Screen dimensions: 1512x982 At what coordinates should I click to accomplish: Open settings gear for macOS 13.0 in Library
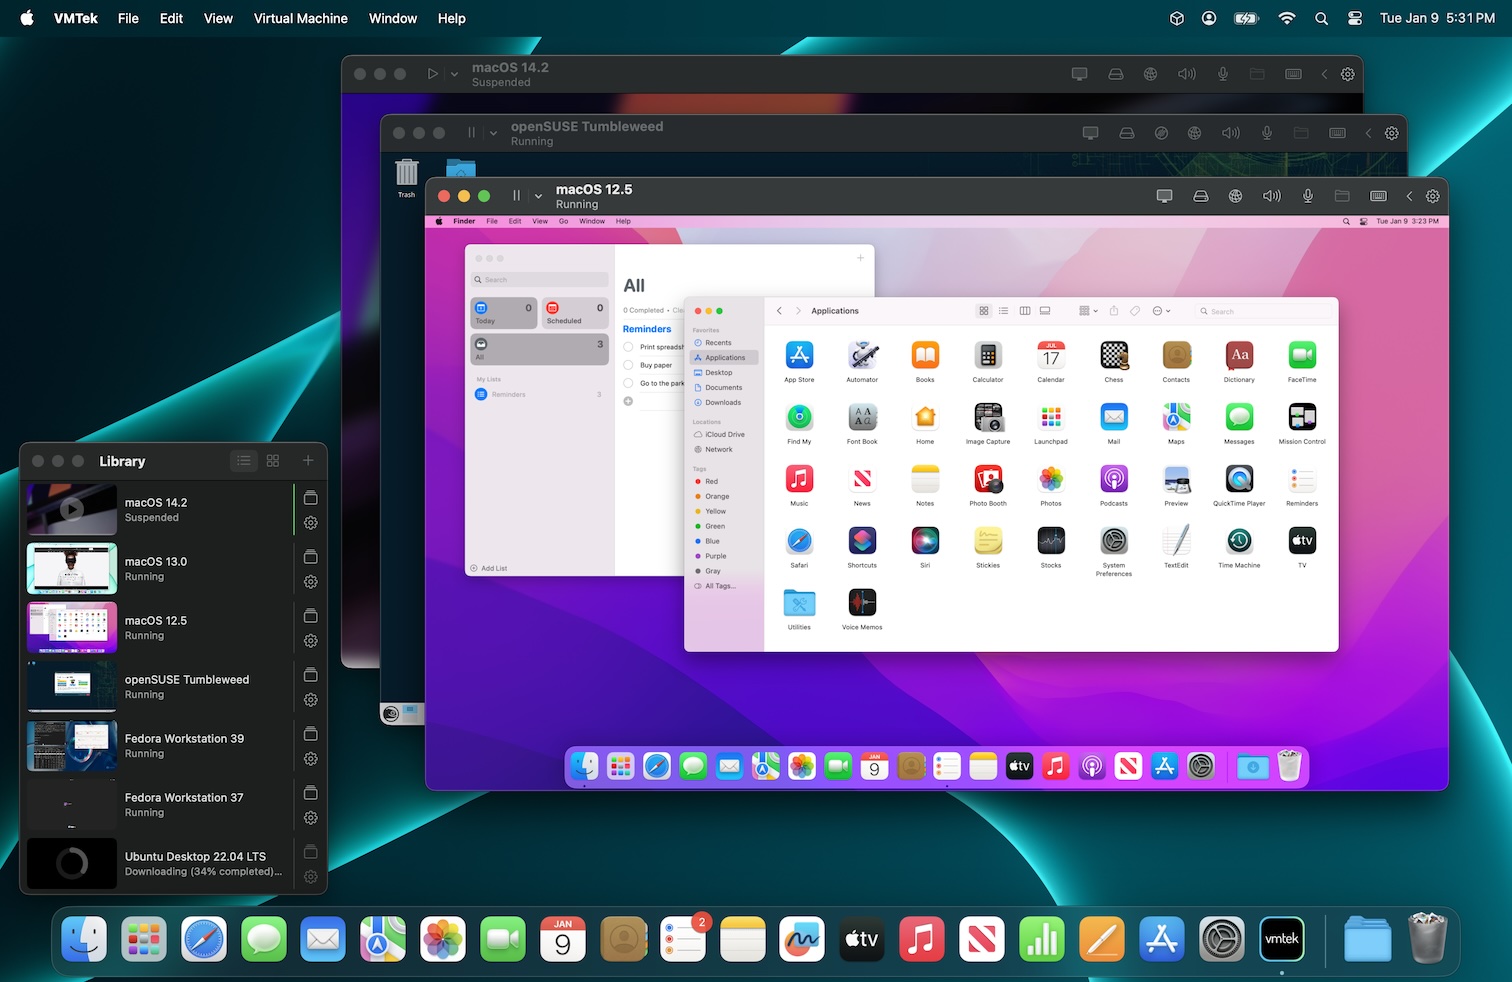pos(310,582)
